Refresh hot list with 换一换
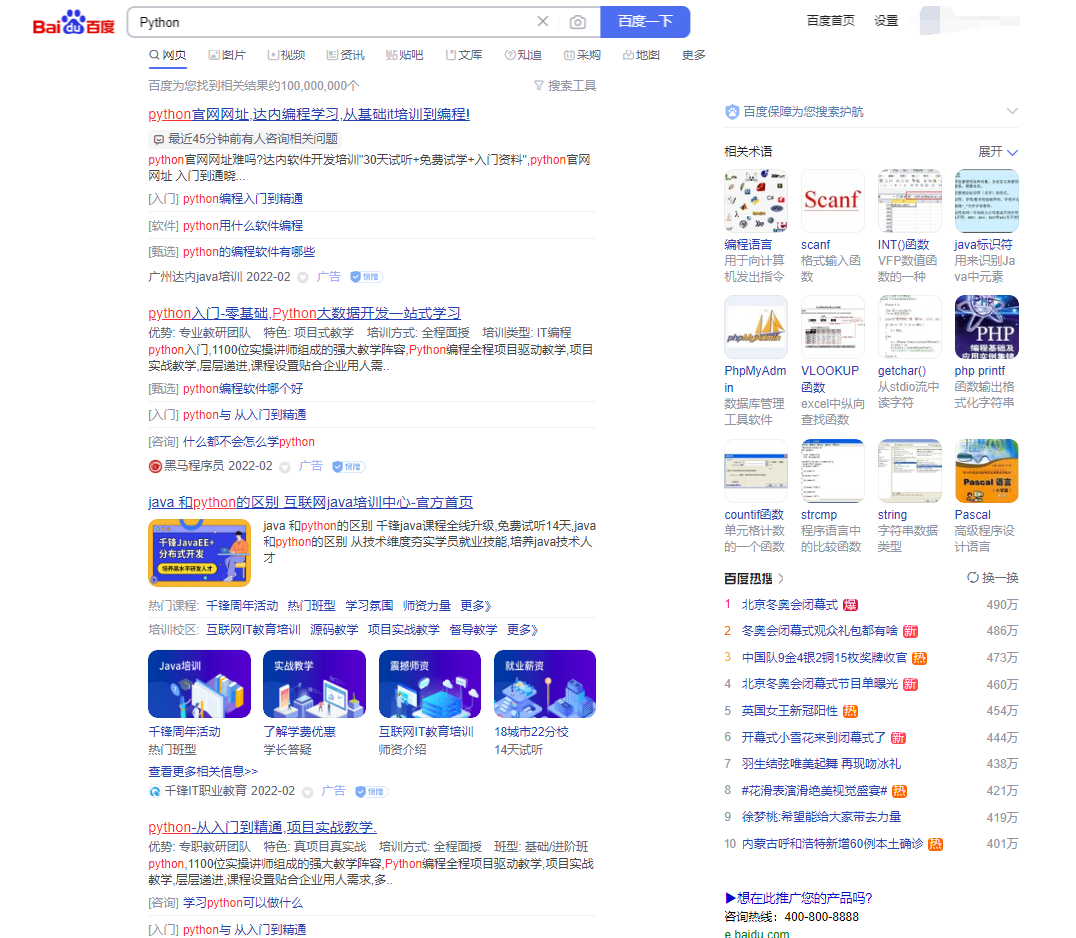This screenshot has width=1076, height=938. click(x=993, y=578)
